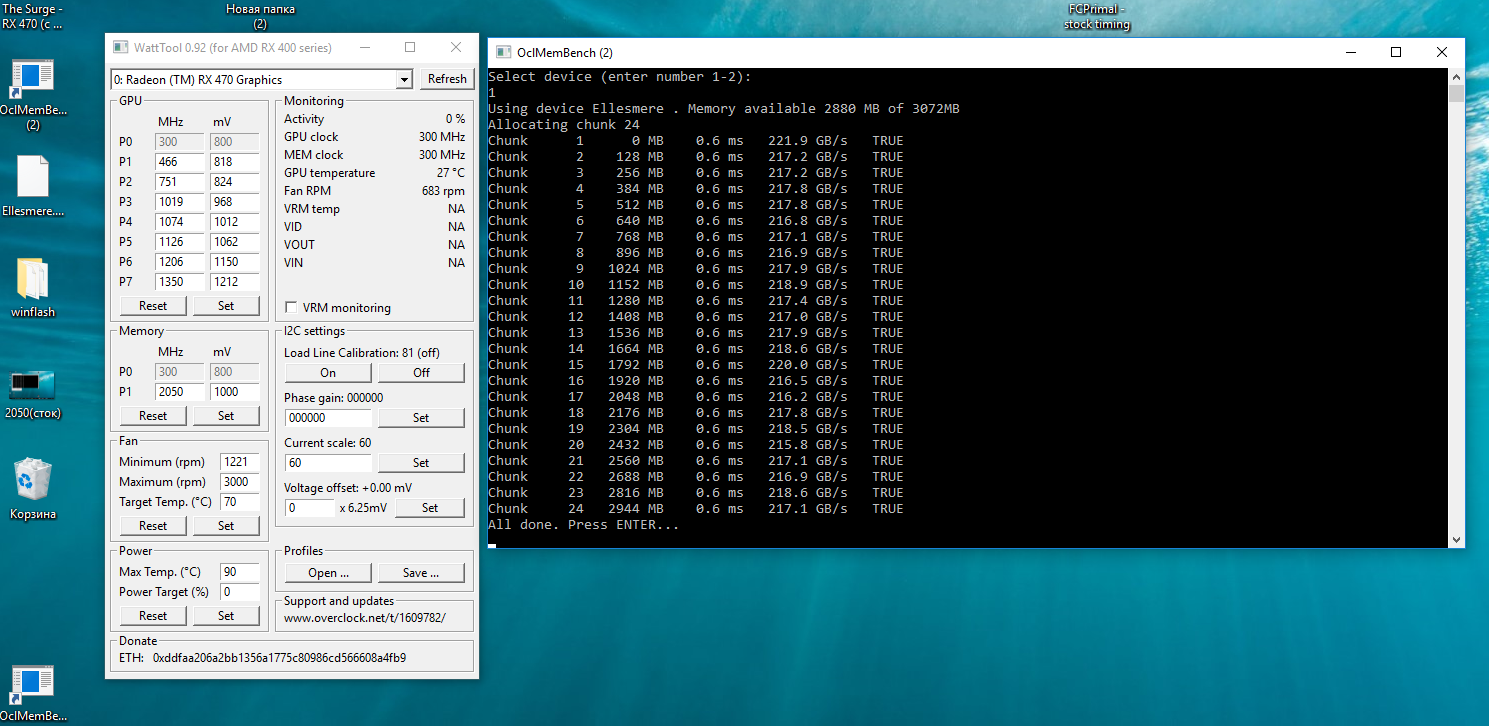1489x726 pixels.
Task: Minimize the OclMemBench console window
Action: coord(1350,52)
